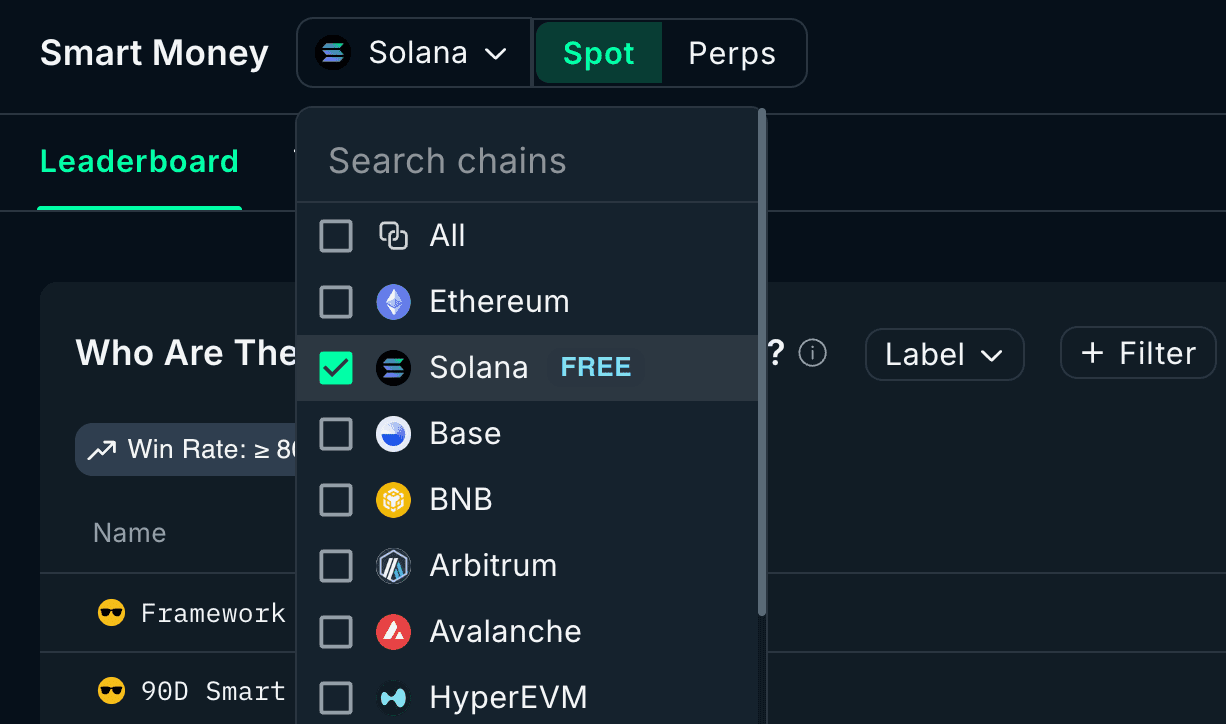Click the HyperEVM chain logo
The height and width of the screenshot is (724, 1226).
click(393, 697)
